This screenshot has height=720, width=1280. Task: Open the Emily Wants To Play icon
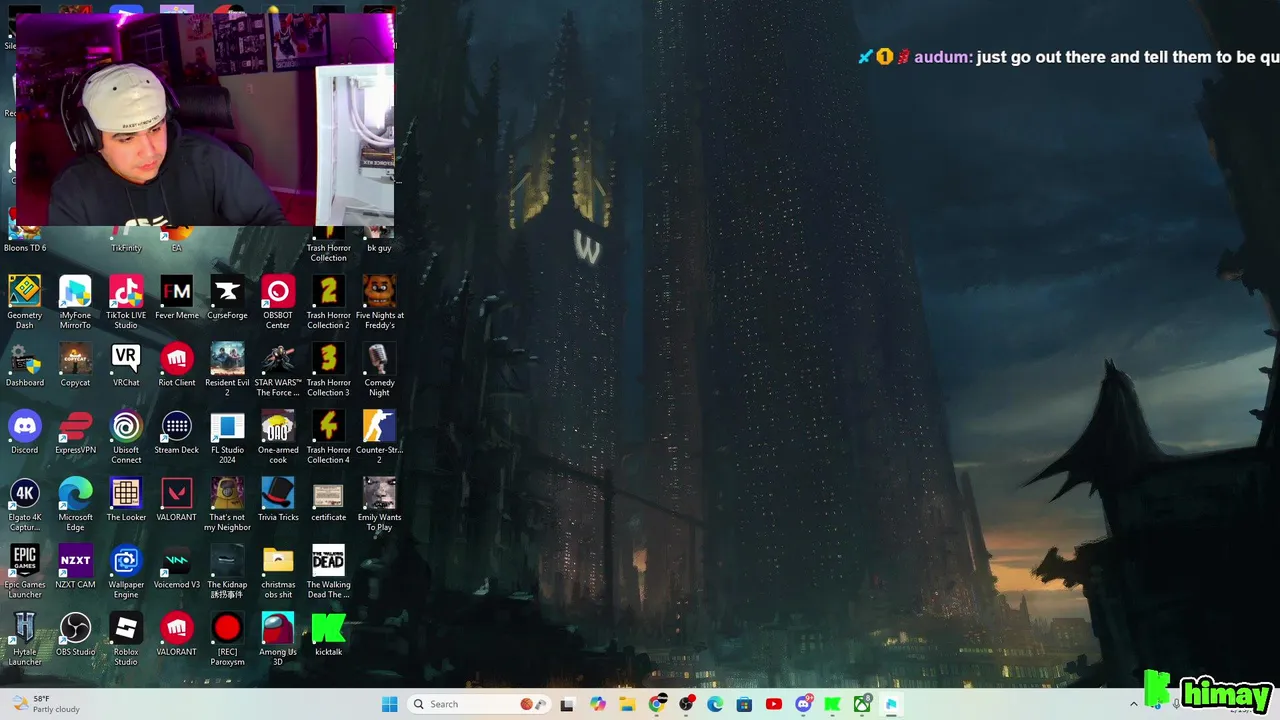click(379, 504)
